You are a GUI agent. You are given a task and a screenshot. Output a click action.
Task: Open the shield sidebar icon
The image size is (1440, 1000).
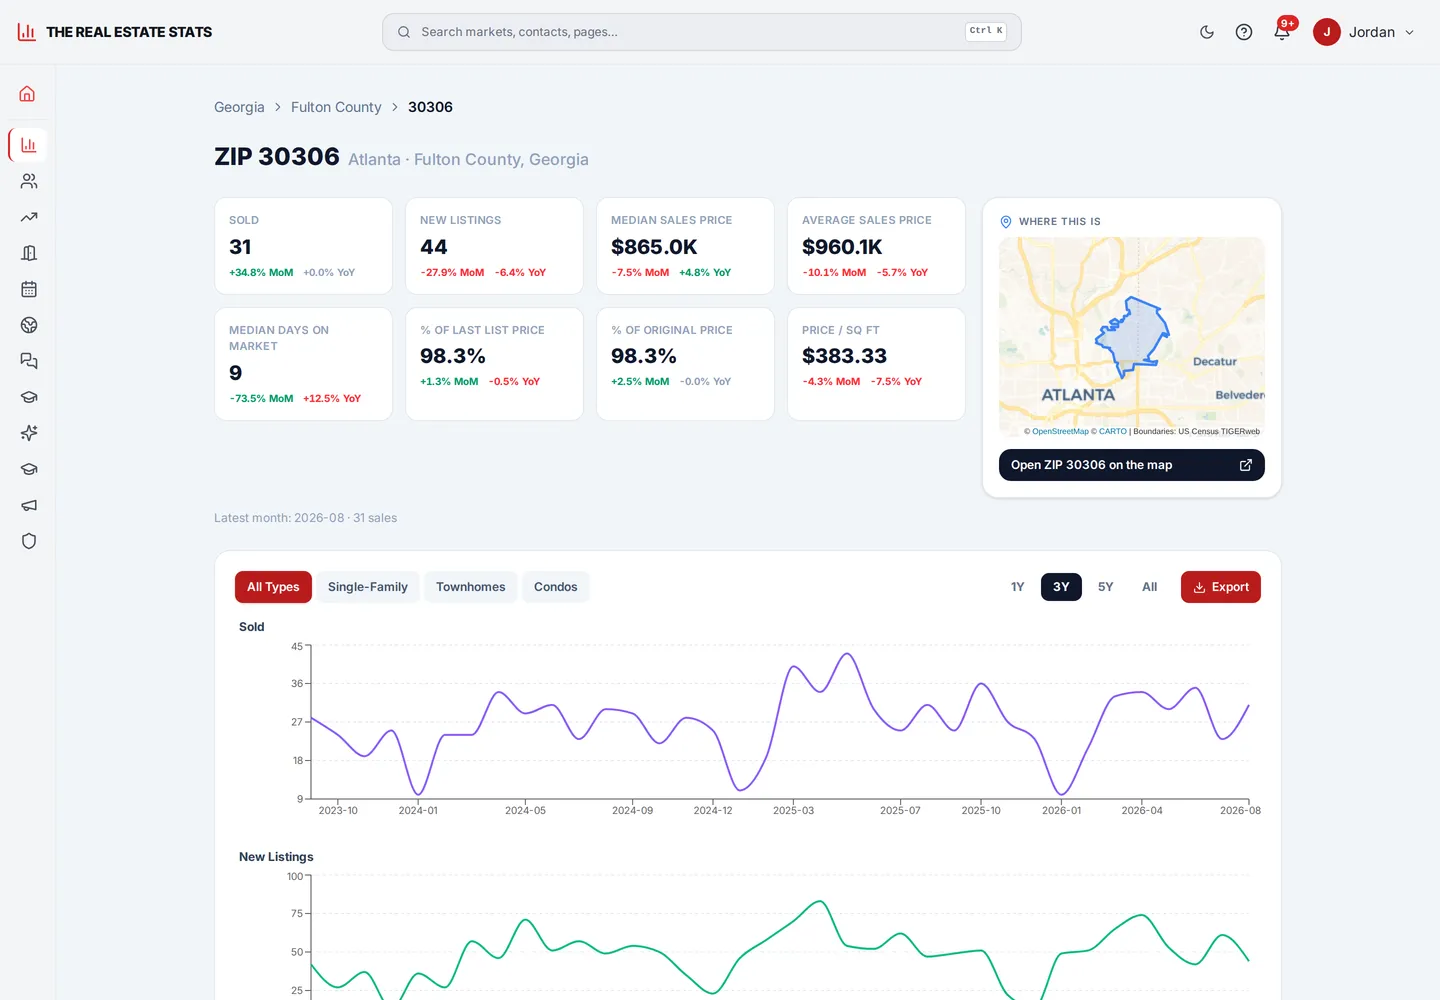[x=28, y=541]
